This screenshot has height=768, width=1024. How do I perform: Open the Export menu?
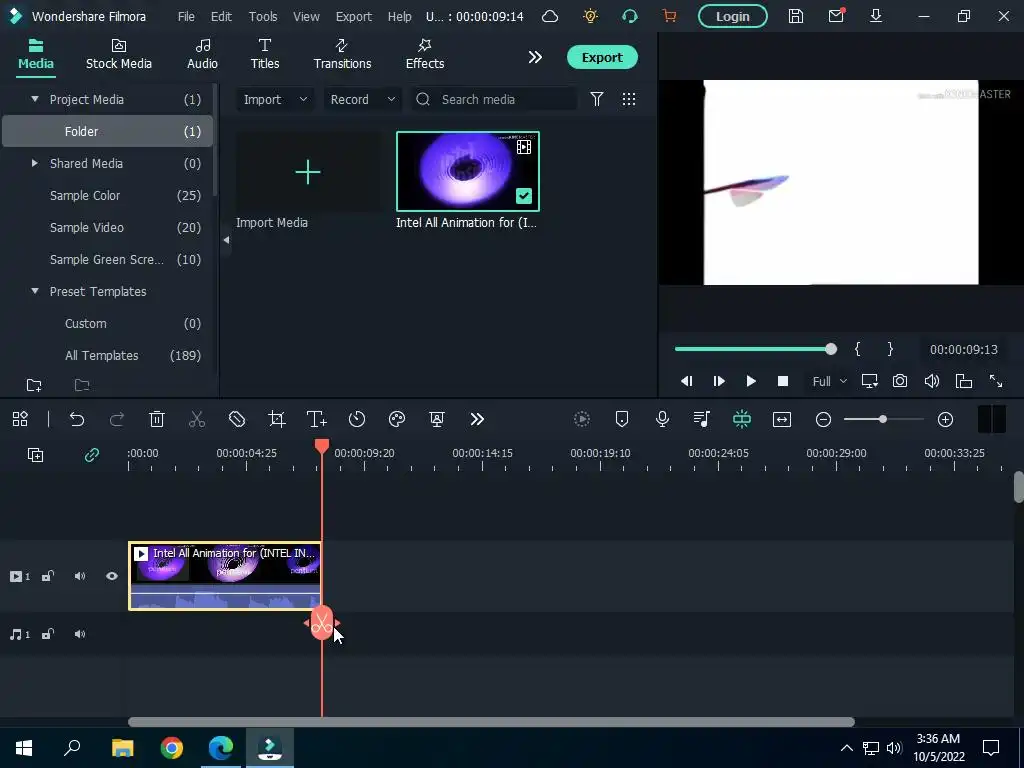pyautogui.click(x=353, y=16)
